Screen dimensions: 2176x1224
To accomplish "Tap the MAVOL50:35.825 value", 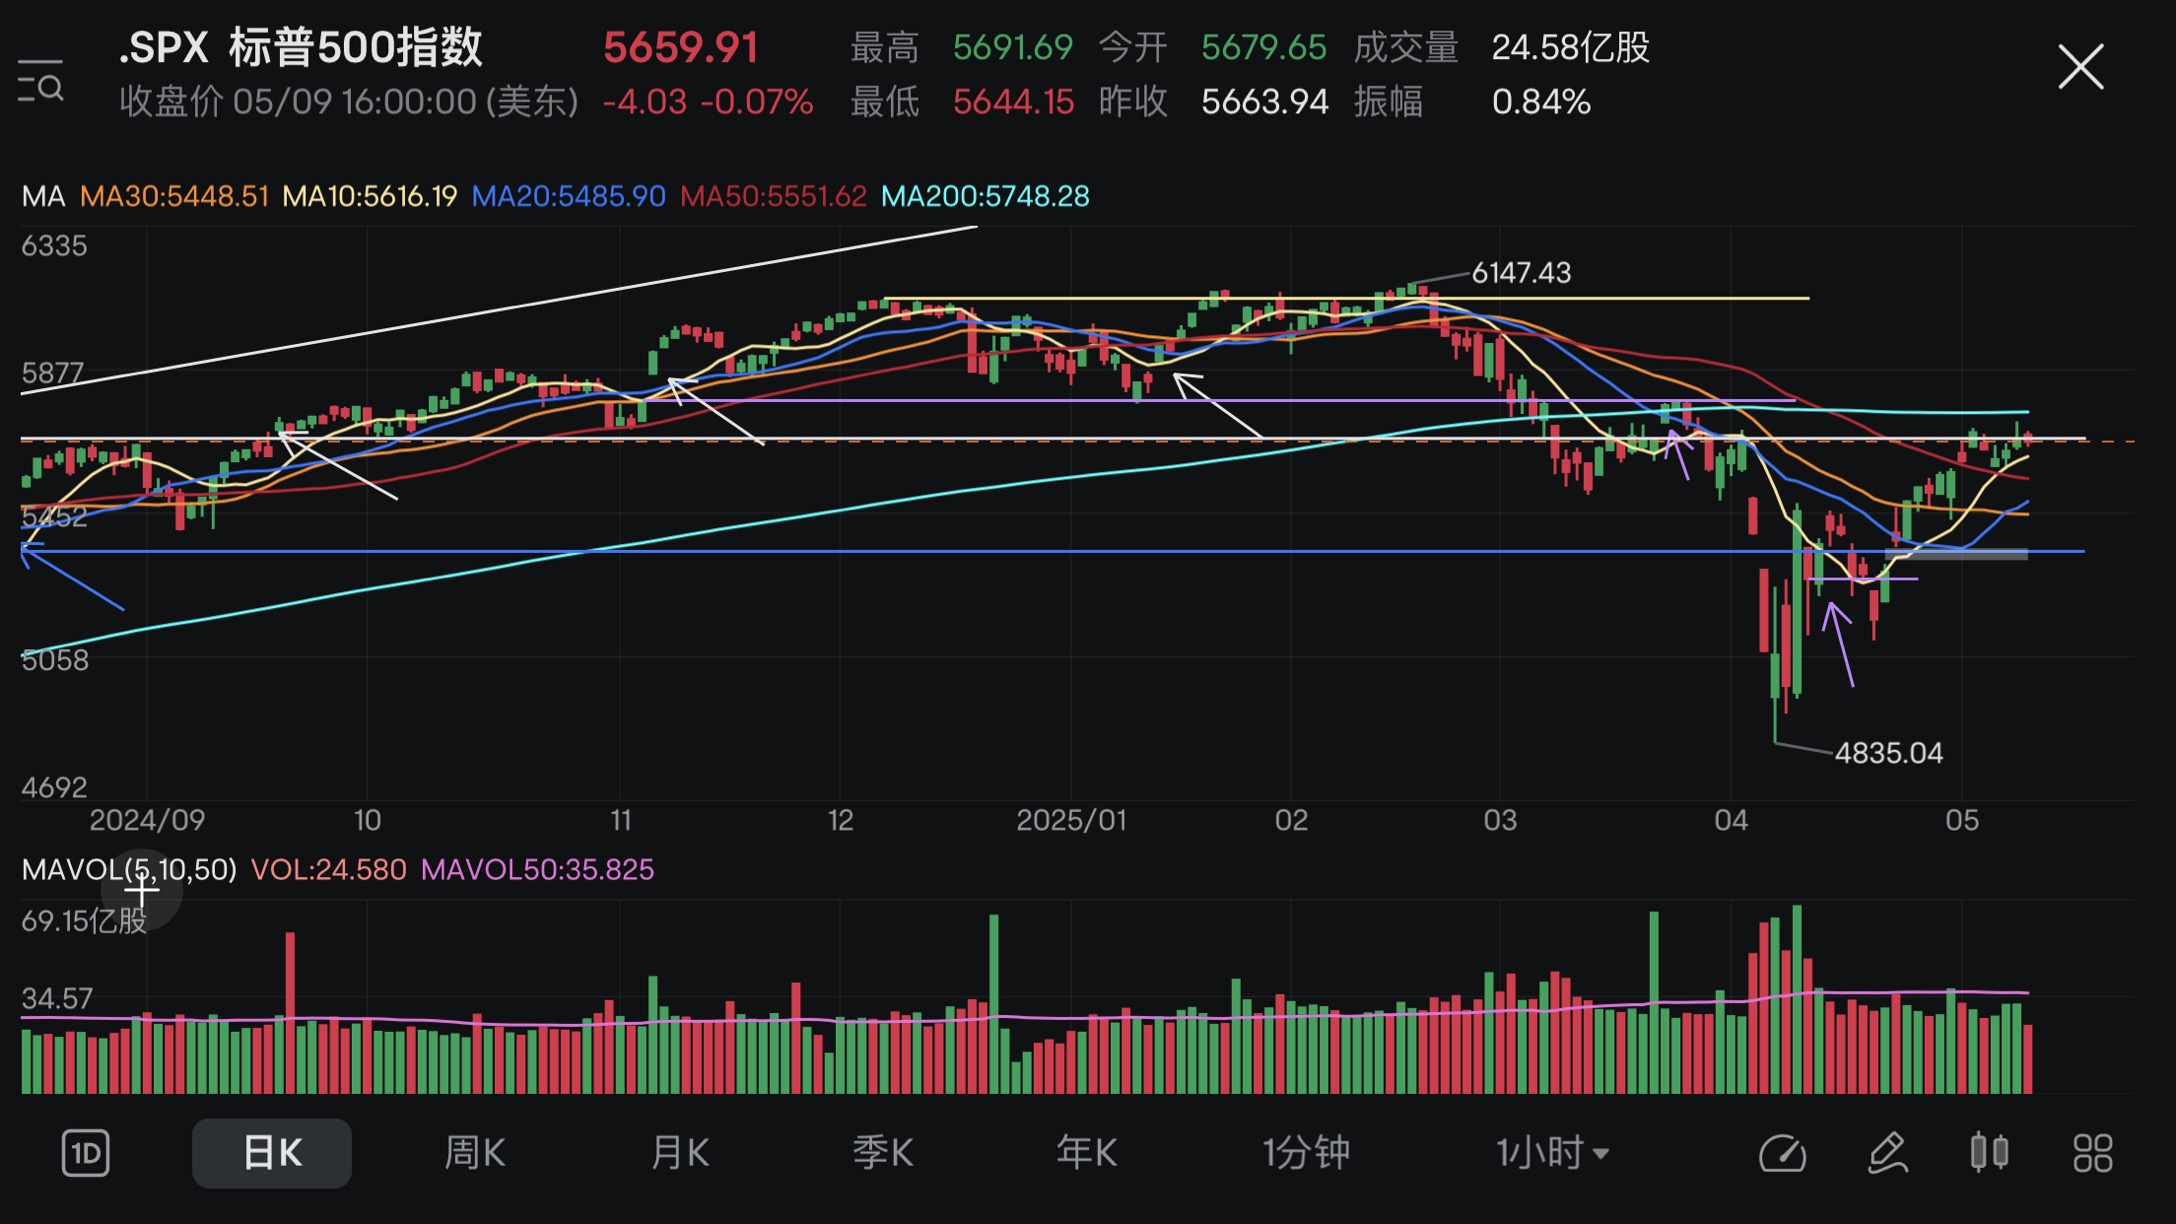I will (x=537, y=870).
